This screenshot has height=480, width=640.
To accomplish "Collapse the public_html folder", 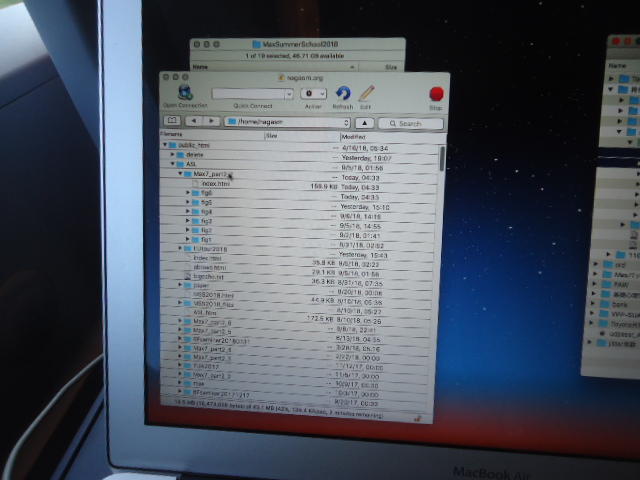I will 165,144.
